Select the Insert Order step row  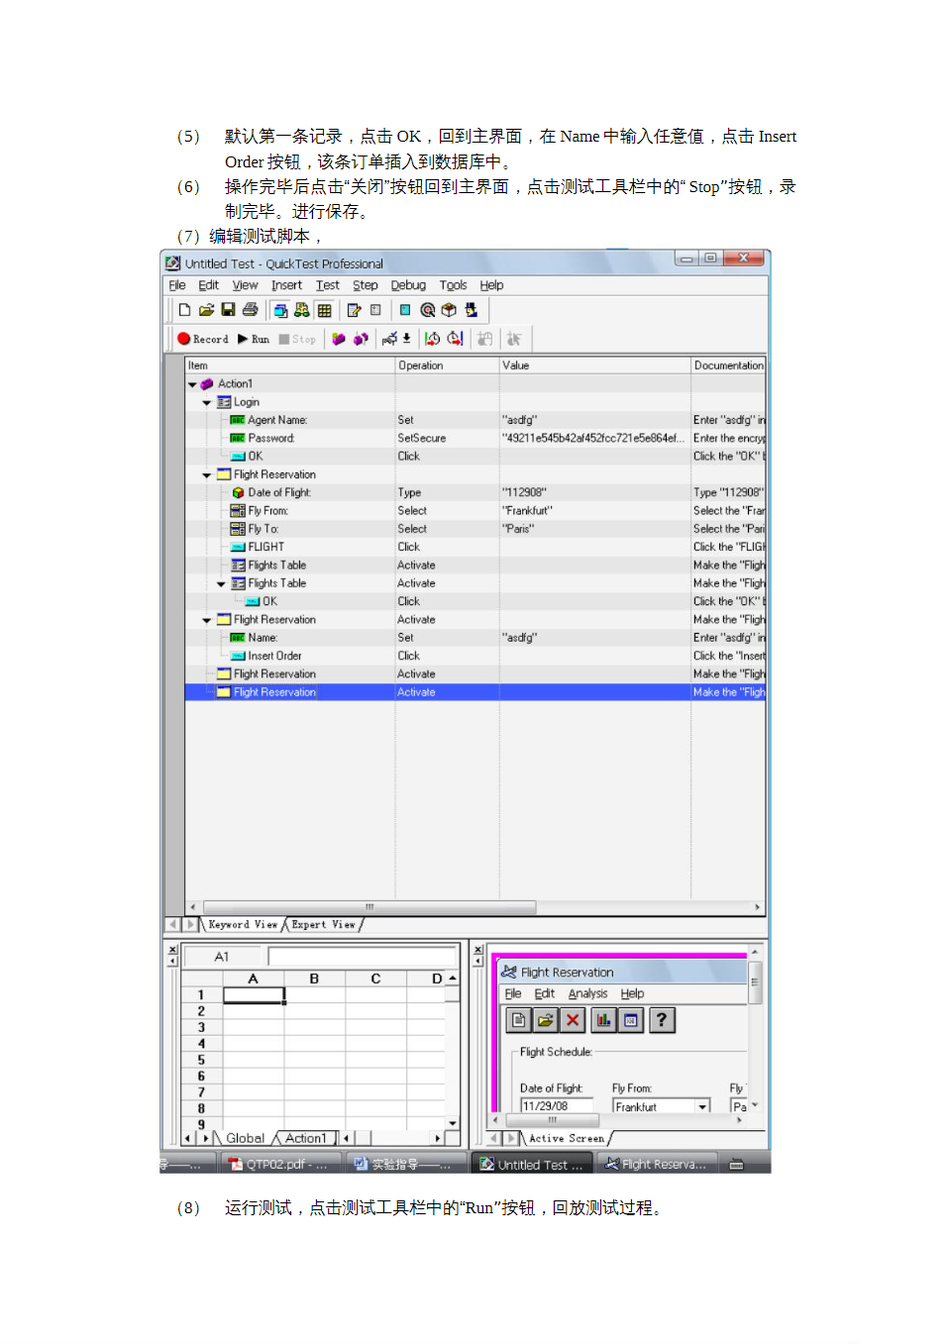[274, 656]
